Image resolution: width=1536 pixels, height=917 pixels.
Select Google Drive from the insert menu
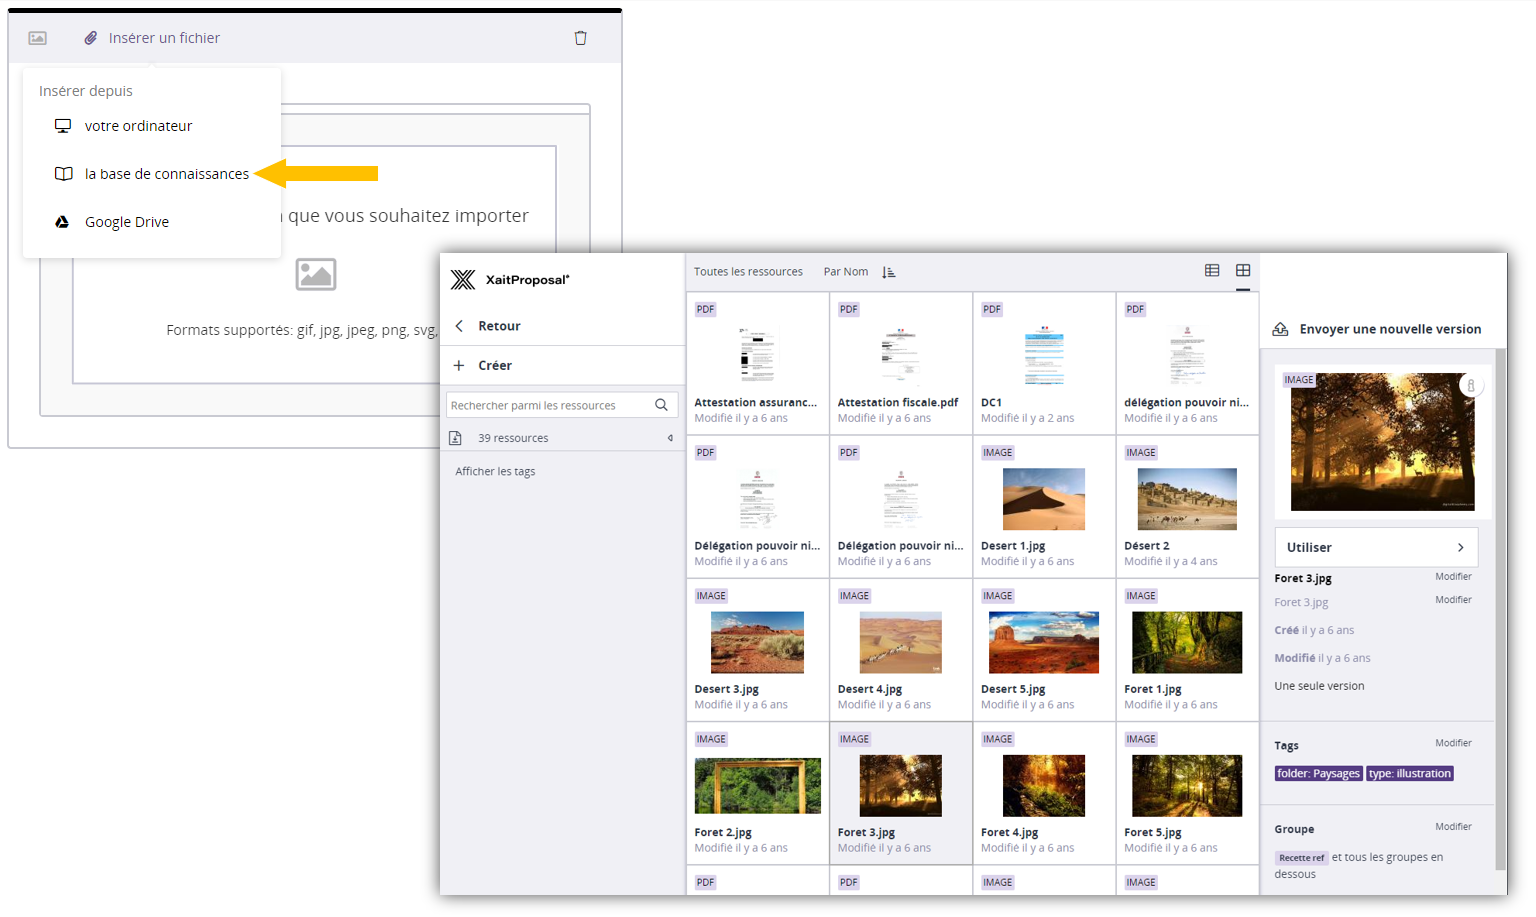126,222
